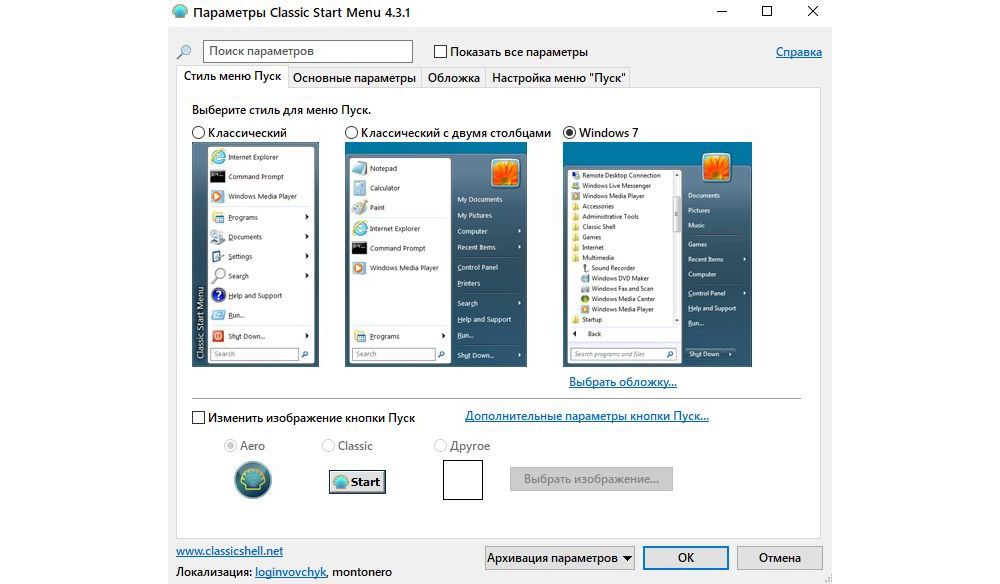Viewport: 1000px width, 584px height.
Task: Confirm settings with the OK button
Action: [x=686, y=558]
